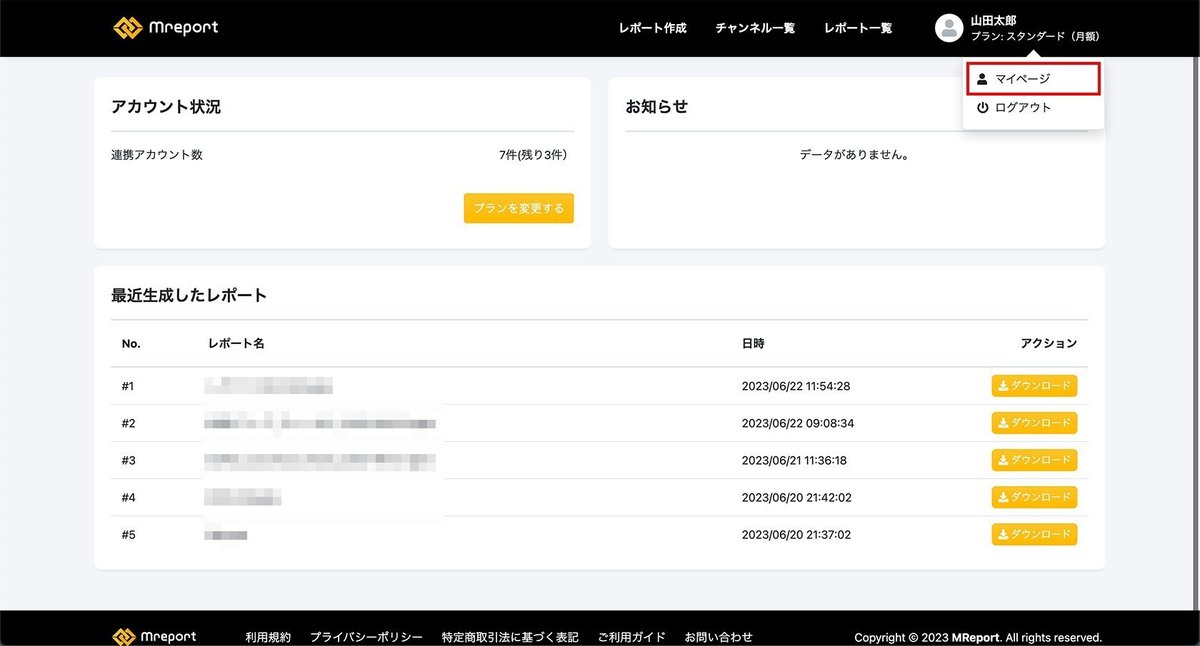Click the timestamp 2023/06/21 11:36:18

(x=794, y=460)
